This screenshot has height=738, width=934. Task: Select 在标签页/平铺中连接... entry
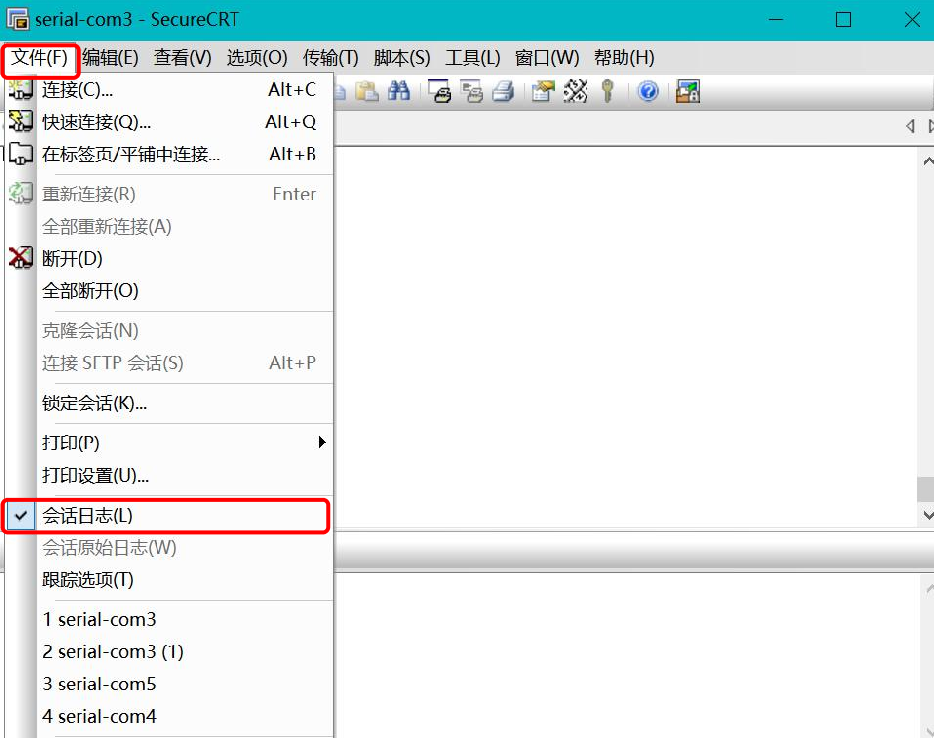tap(169, 154)
